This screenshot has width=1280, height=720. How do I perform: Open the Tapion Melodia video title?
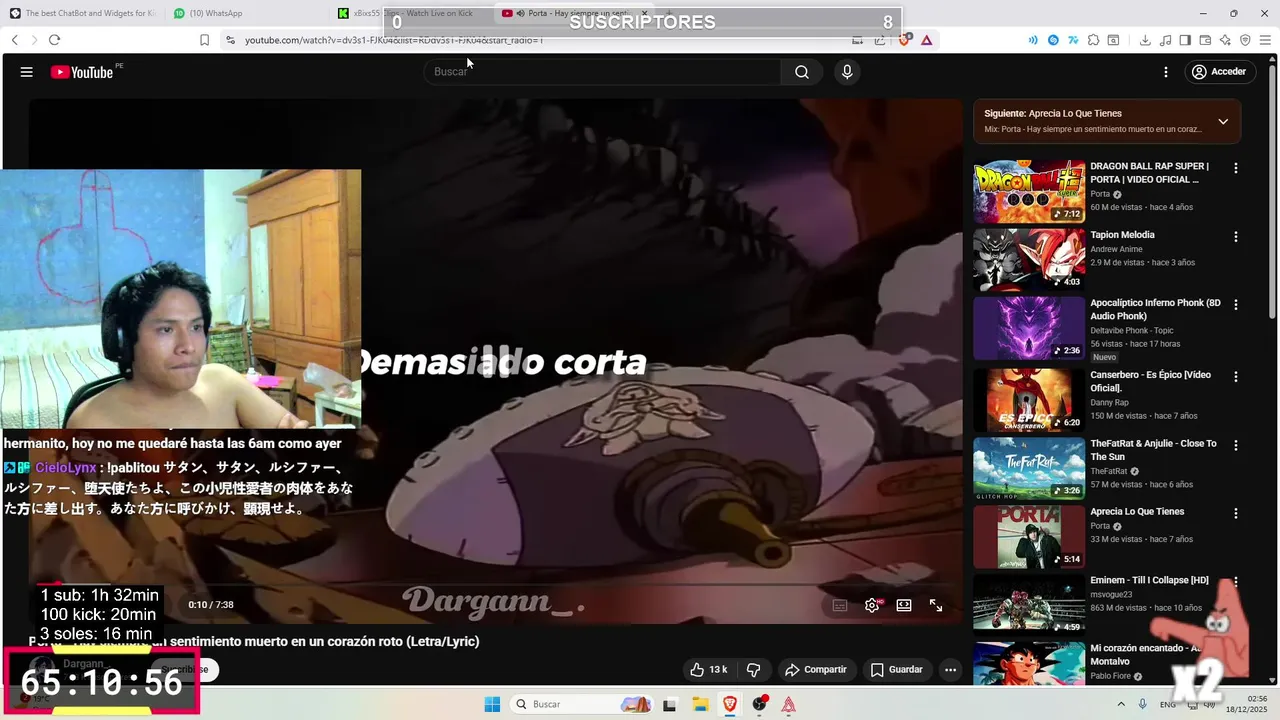[x=1122, y=235]
